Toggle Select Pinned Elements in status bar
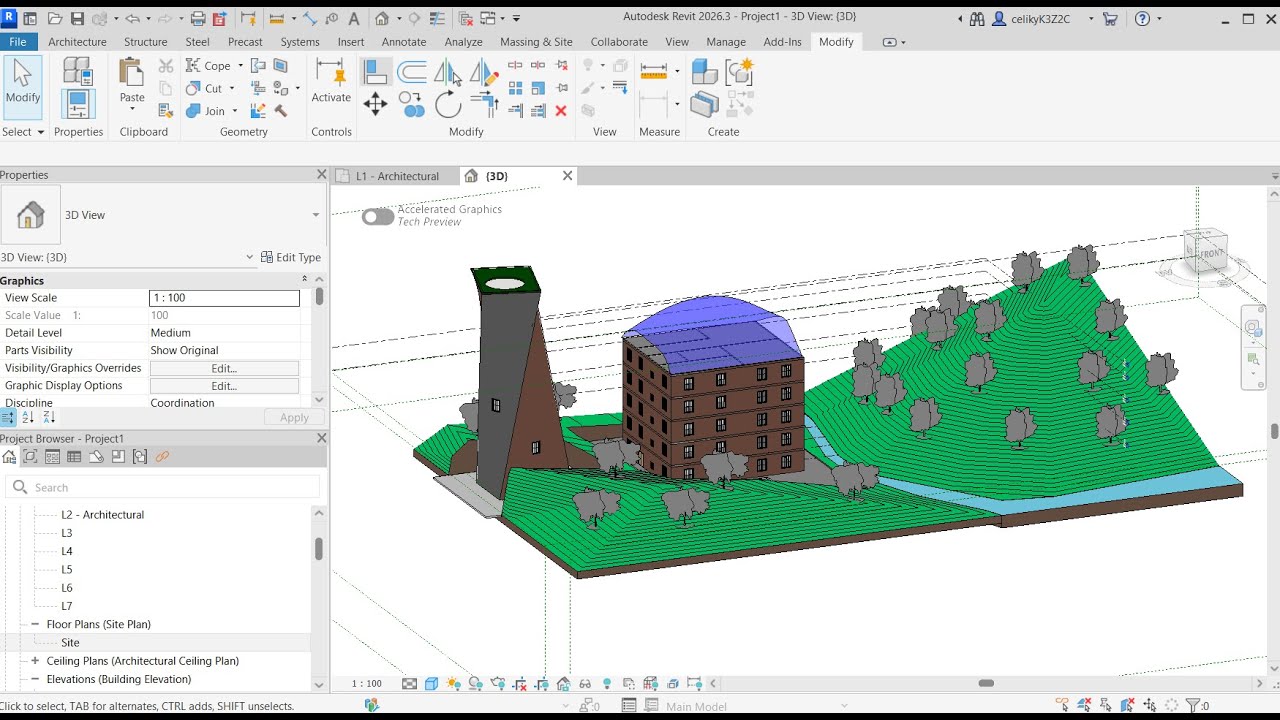 1105,705
